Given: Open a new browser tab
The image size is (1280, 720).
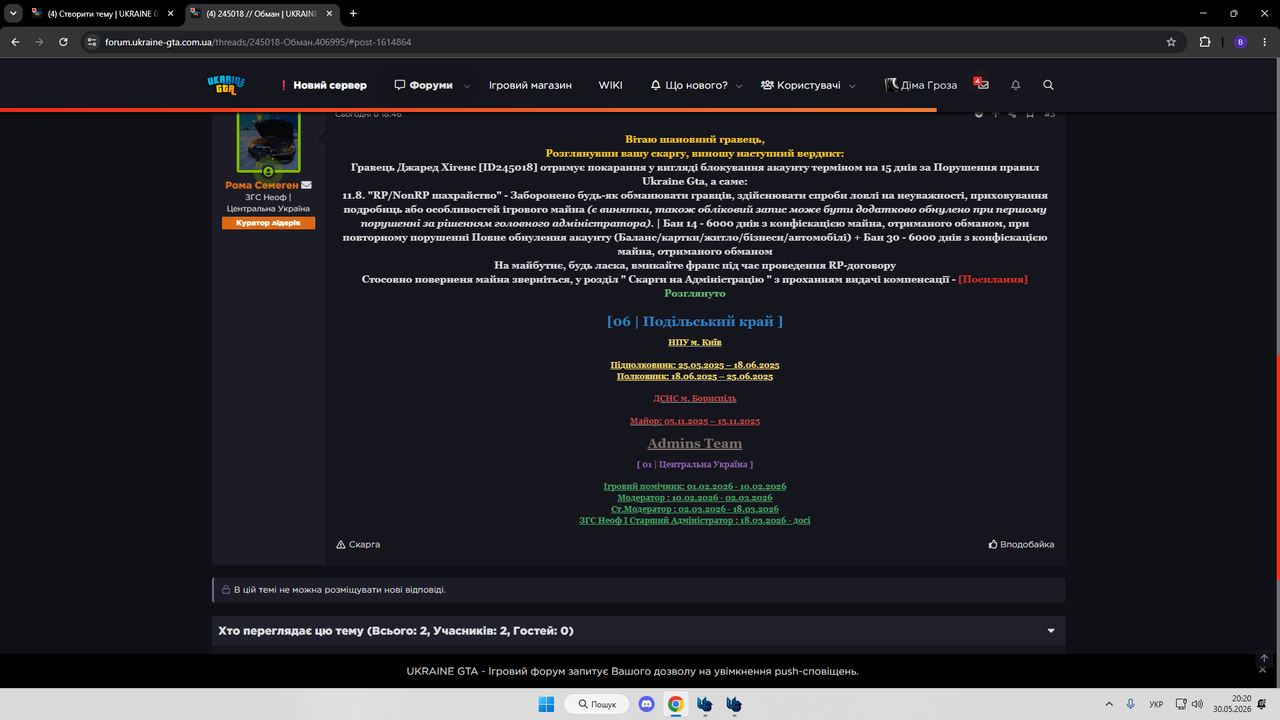Looking at the screenshot, I should pos(353,14).
